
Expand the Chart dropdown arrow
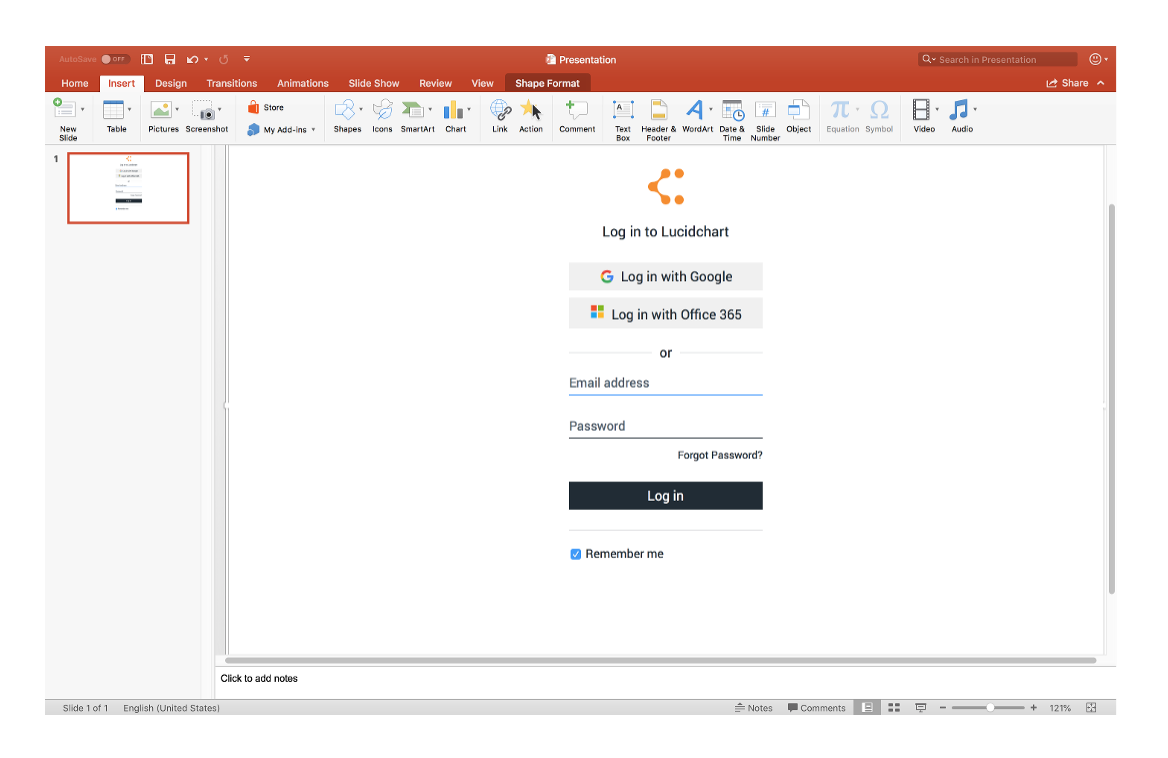(x=469, y=109)
